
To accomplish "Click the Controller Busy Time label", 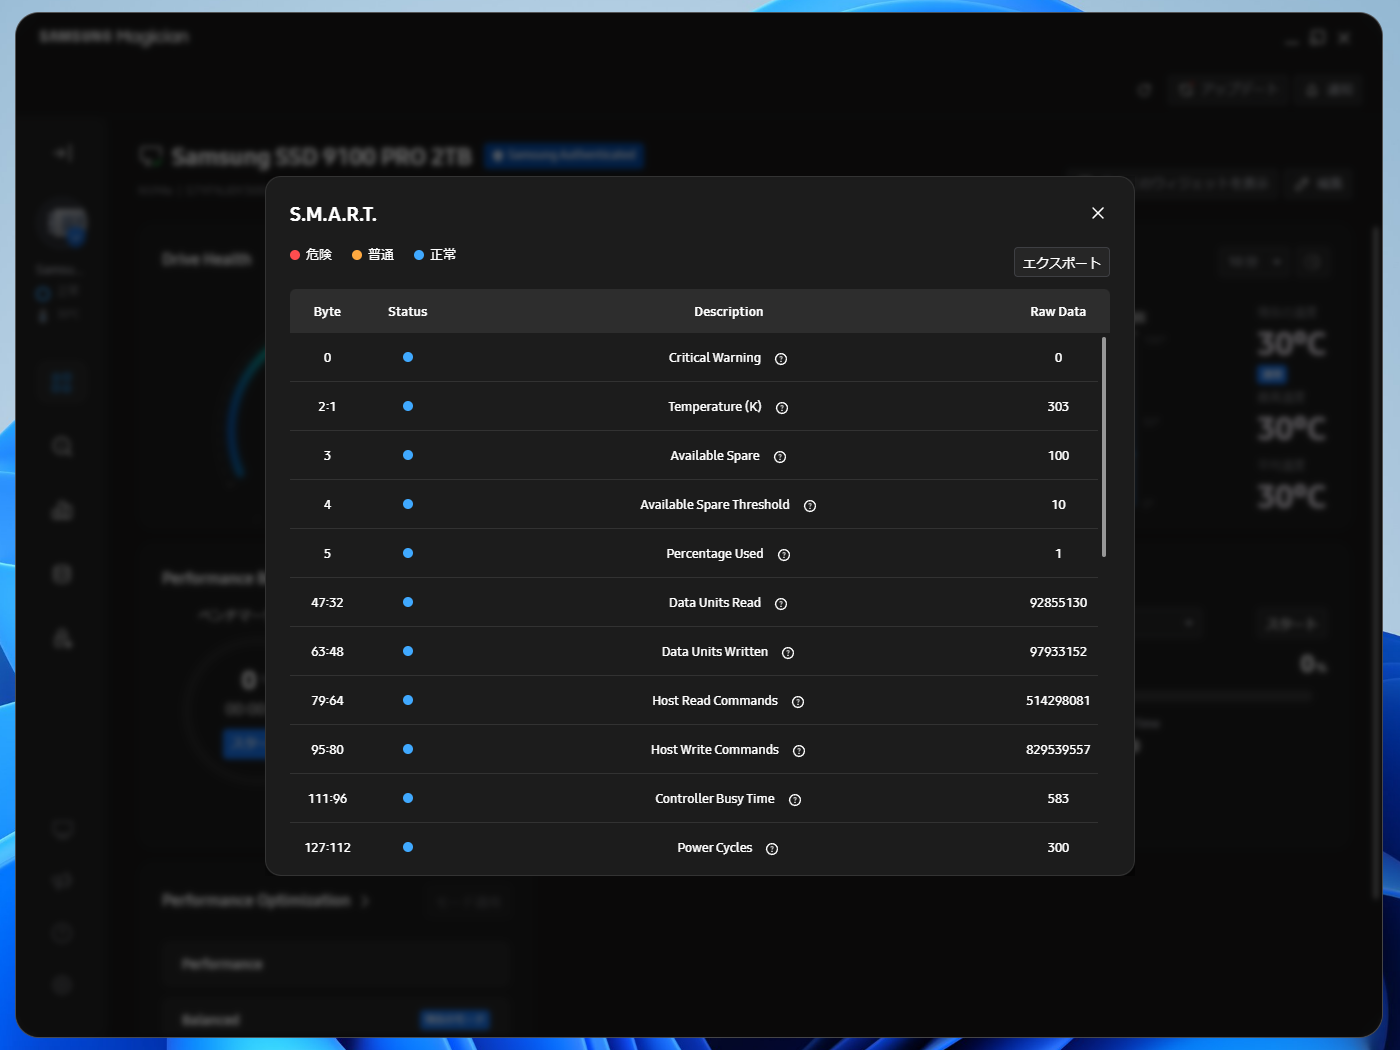I will pos(715,799).
